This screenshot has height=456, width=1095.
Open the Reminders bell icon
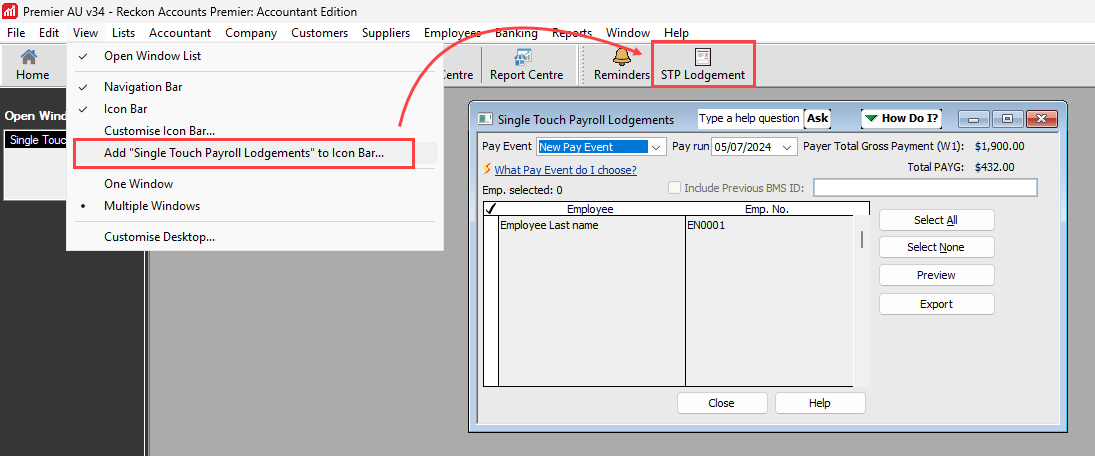tap(622, 65)
